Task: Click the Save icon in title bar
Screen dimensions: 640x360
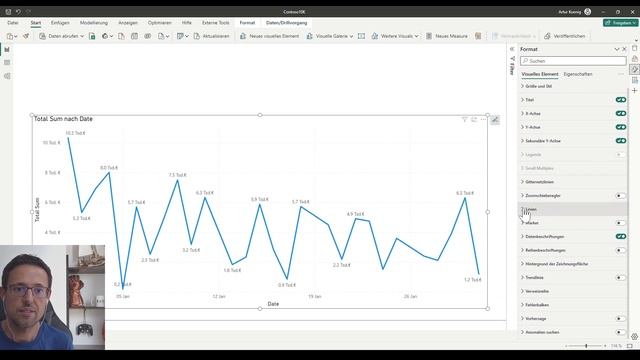Action: point(8,12)
